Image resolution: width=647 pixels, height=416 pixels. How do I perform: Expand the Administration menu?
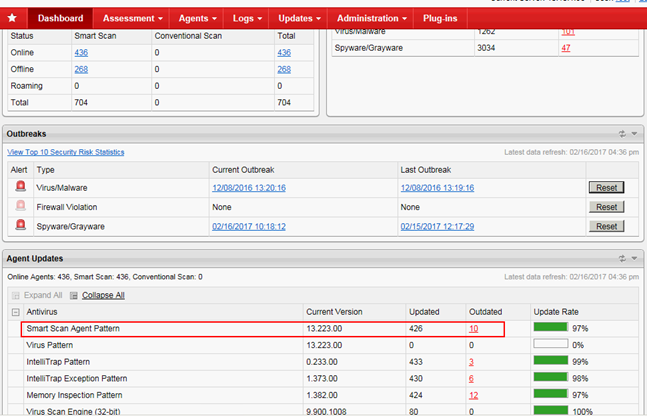[x=372, y=18]
